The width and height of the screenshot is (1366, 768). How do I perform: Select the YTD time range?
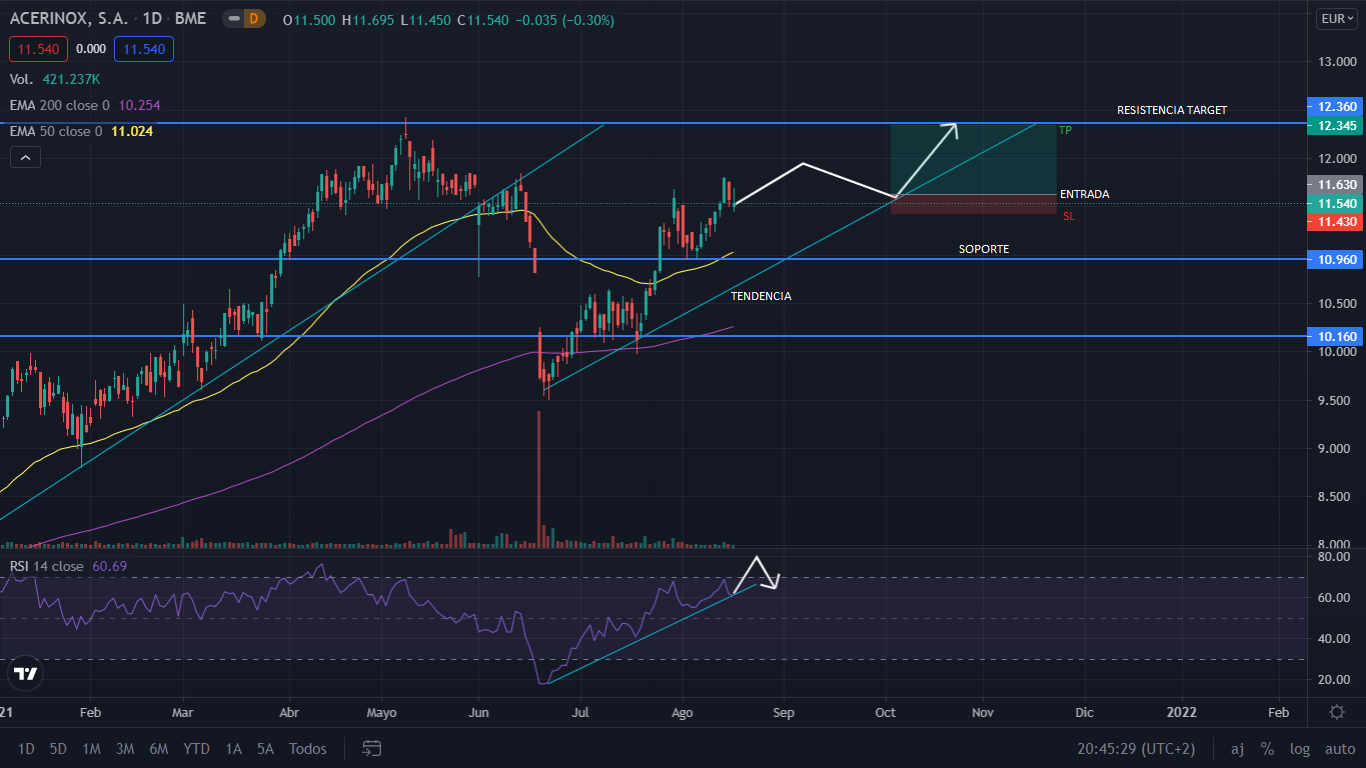click(x=197, y=749)
